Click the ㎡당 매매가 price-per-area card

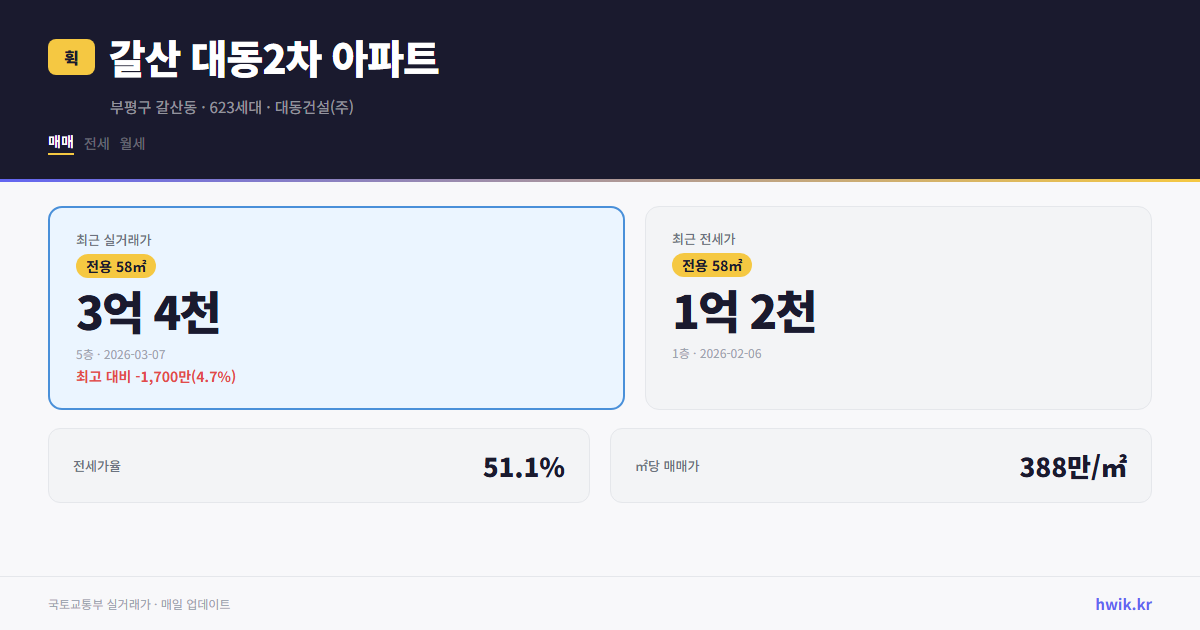click(880, 465)
